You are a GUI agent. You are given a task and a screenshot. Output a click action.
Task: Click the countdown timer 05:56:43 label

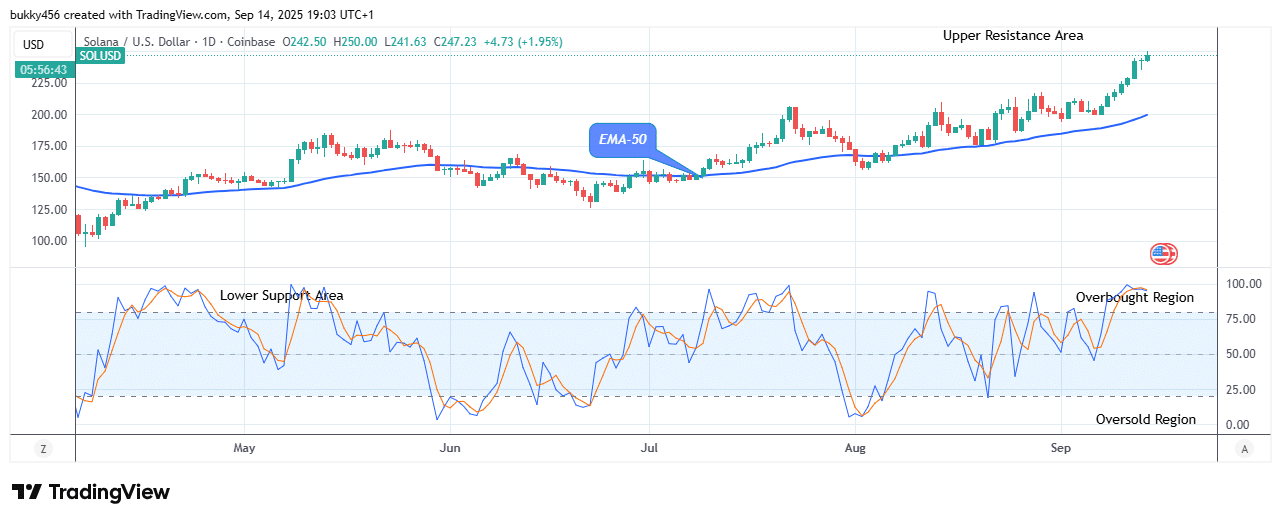click(43, 70)
